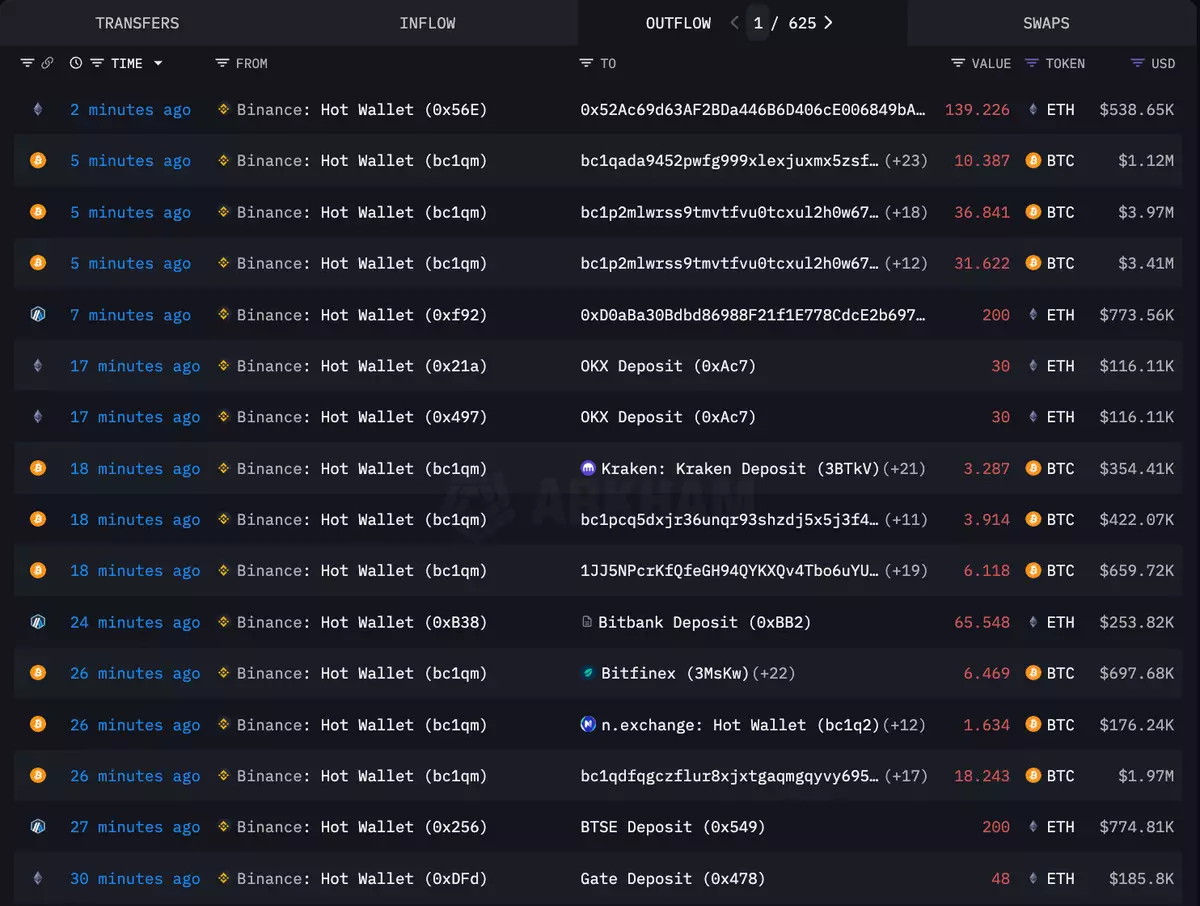The height and width of the screenshot is (906, 1200).
Task: Click the FROM column filter icon
Action: 222,63
